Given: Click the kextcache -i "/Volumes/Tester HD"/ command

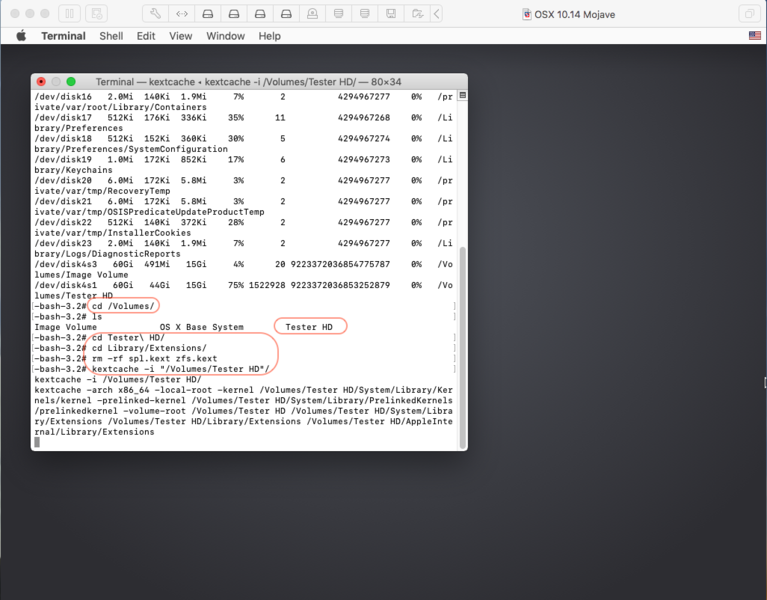Looking at the screenshot, I should pos(180,369).
